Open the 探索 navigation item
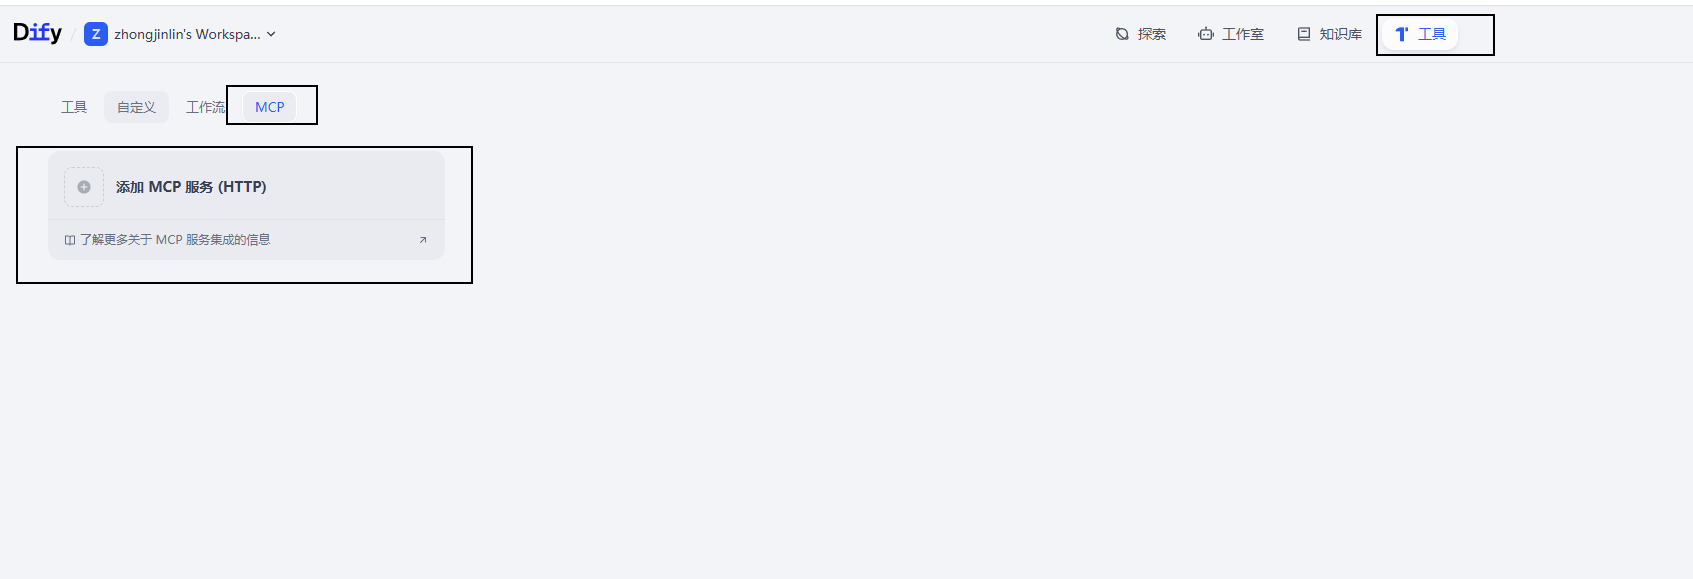The image size is (1693, 579). [1151, 34]
